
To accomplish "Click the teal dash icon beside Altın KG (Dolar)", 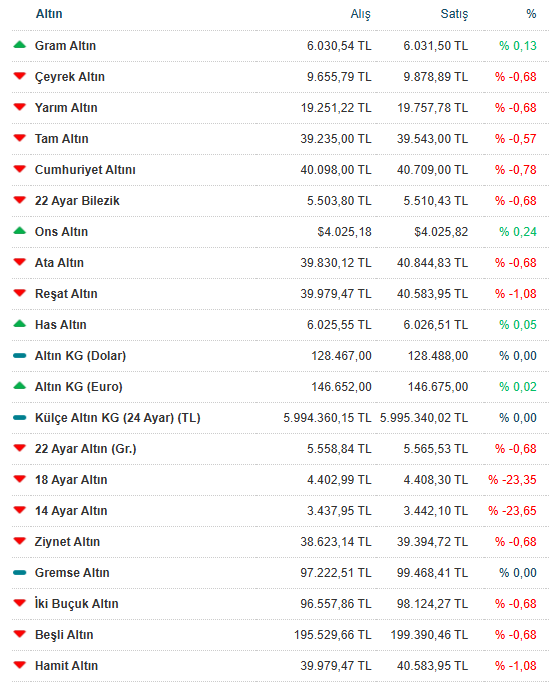I will click(x=20, y=356).
